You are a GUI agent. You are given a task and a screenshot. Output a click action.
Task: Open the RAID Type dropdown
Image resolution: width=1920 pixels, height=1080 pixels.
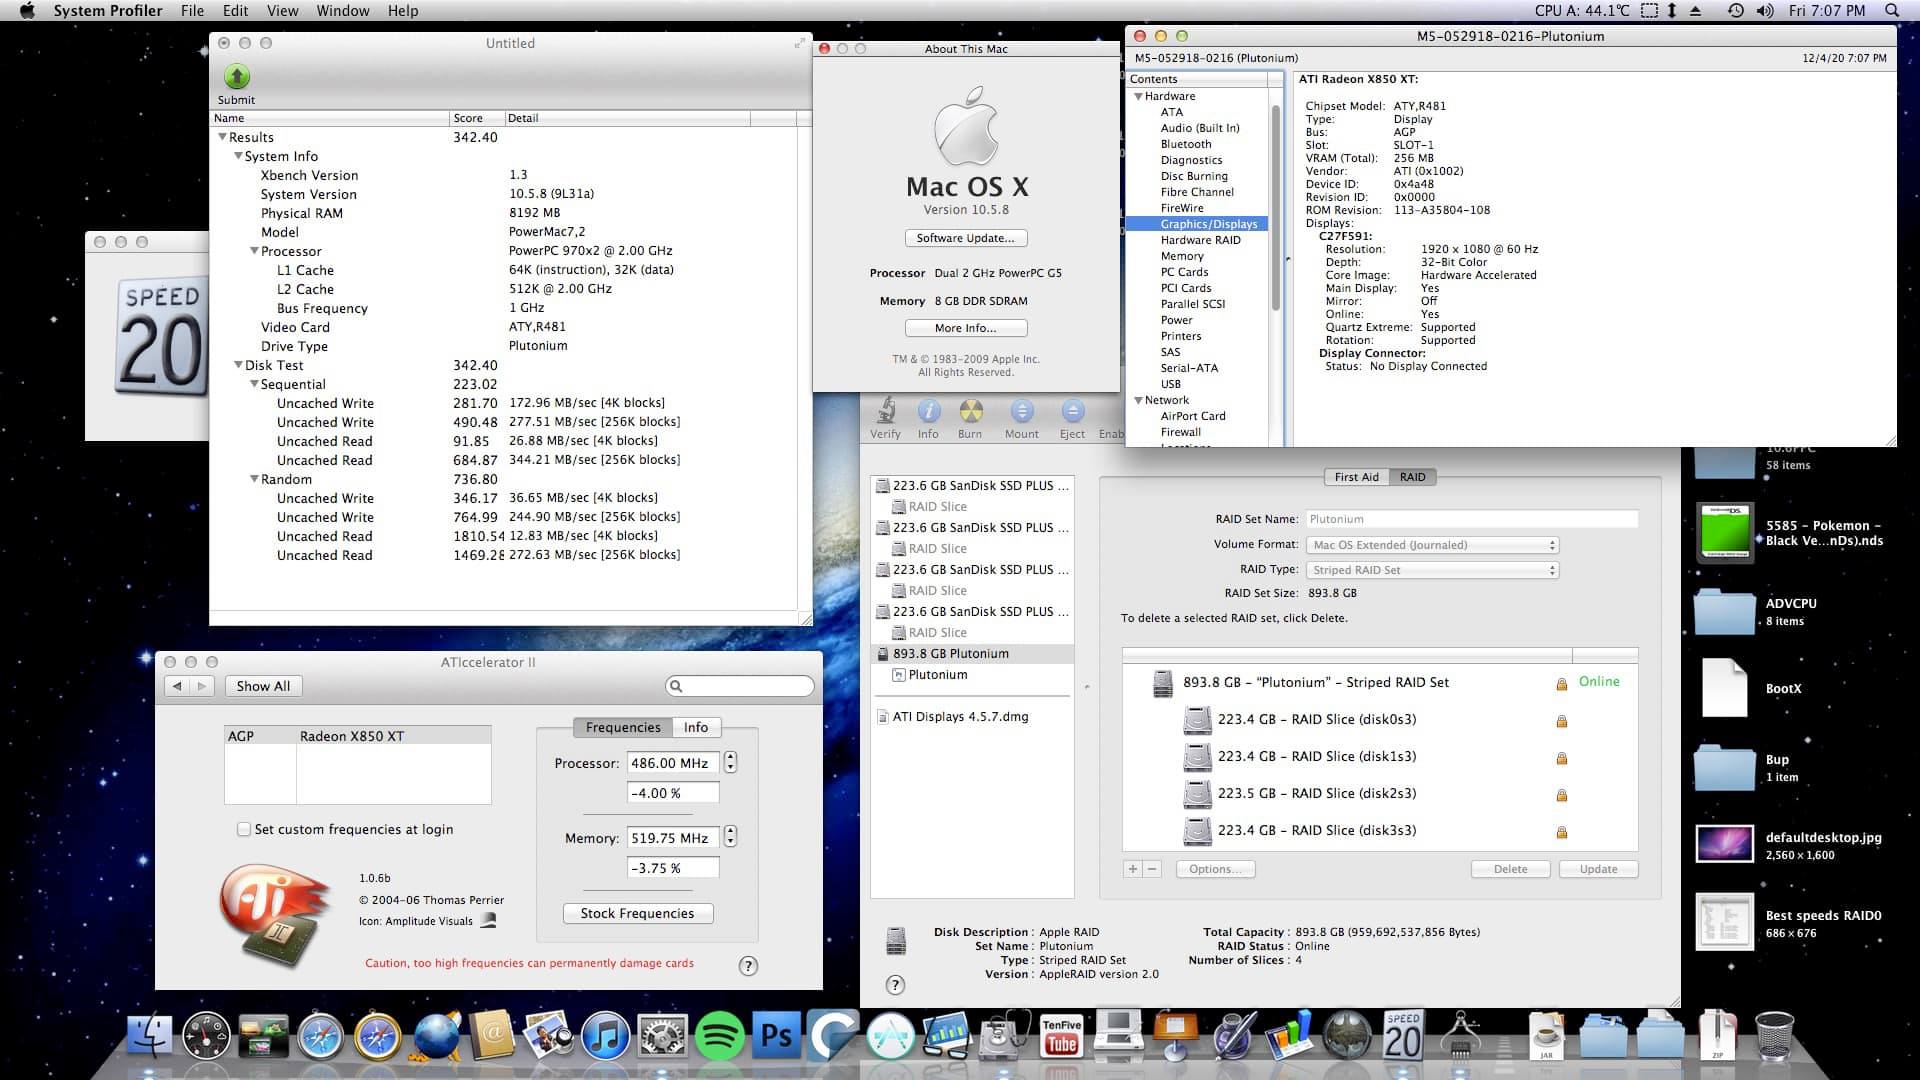[x=1432, y=570]
